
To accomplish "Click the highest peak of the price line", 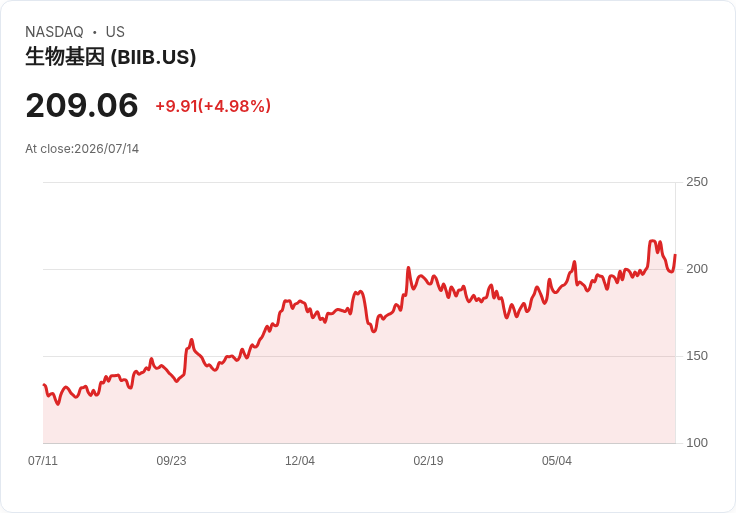I will point(652,241).
